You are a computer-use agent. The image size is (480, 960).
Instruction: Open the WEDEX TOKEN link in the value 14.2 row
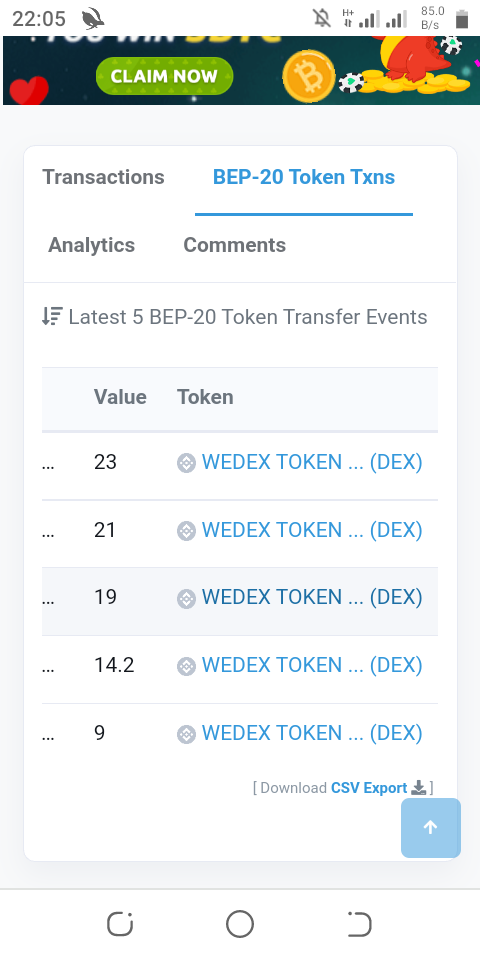(312, 665)
